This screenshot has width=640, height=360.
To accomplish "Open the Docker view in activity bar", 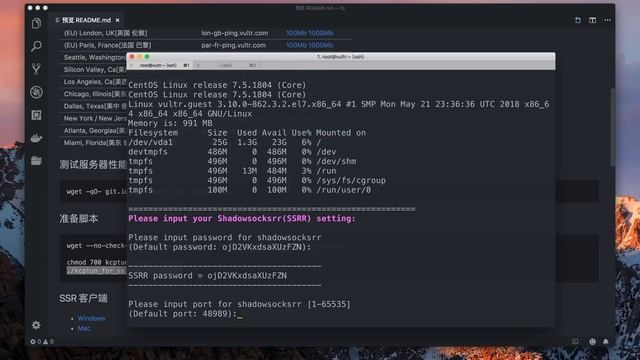I will (36, 138).
